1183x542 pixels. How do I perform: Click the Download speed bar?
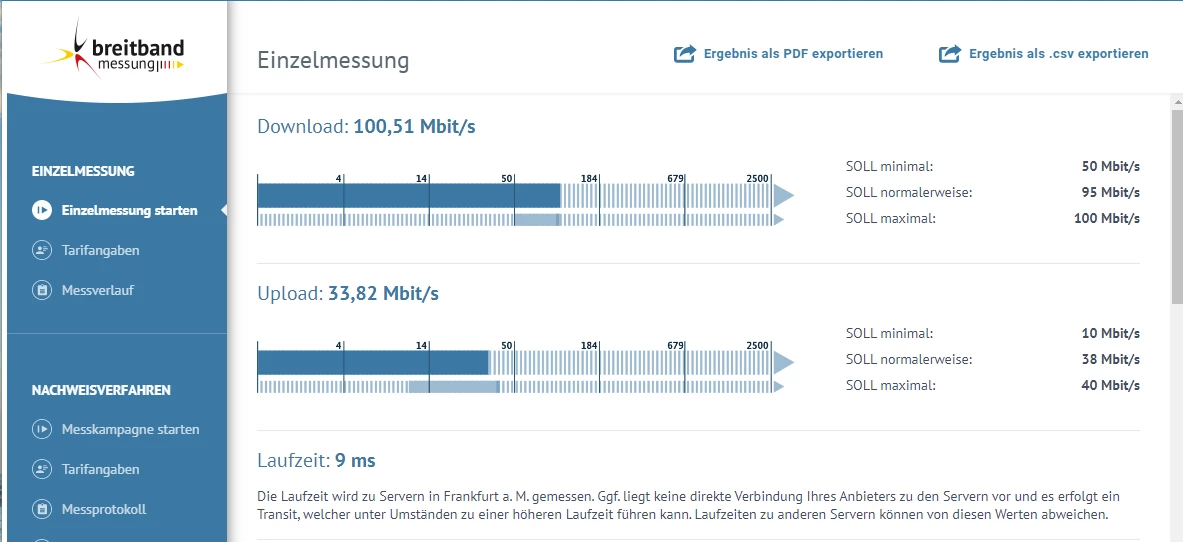tap(408, 195)
